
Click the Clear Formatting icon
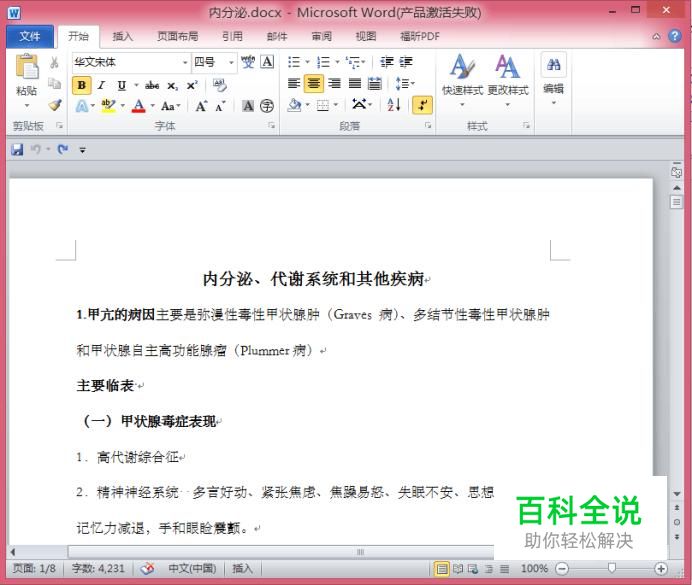(x=219, y=85)
